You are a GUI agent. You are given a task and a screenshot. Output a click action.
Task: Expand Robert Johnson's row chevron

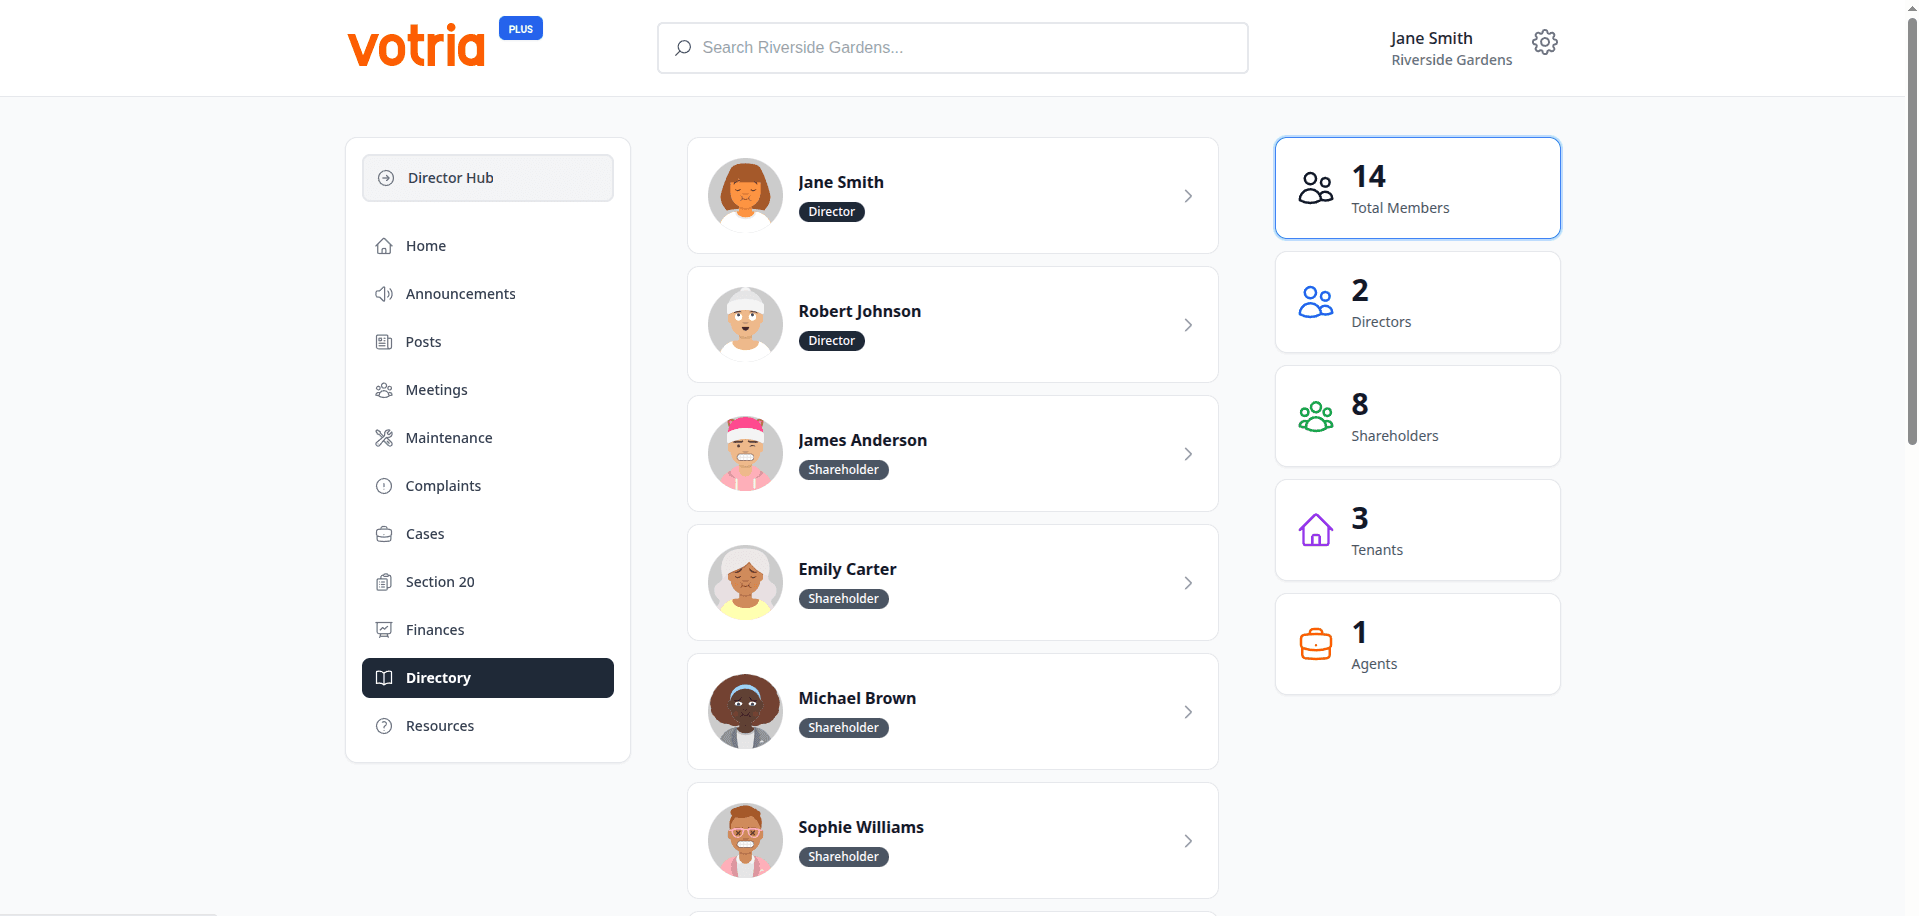tap(1188, 325)
